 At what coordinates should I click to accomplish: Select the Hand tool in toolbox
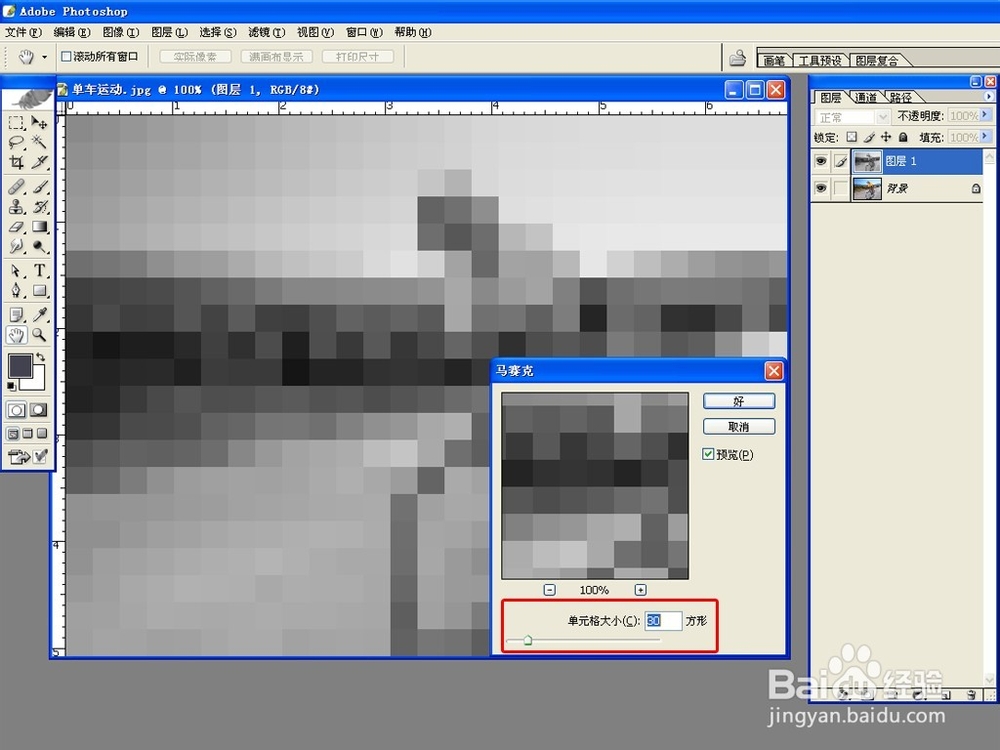pos(17,334)
